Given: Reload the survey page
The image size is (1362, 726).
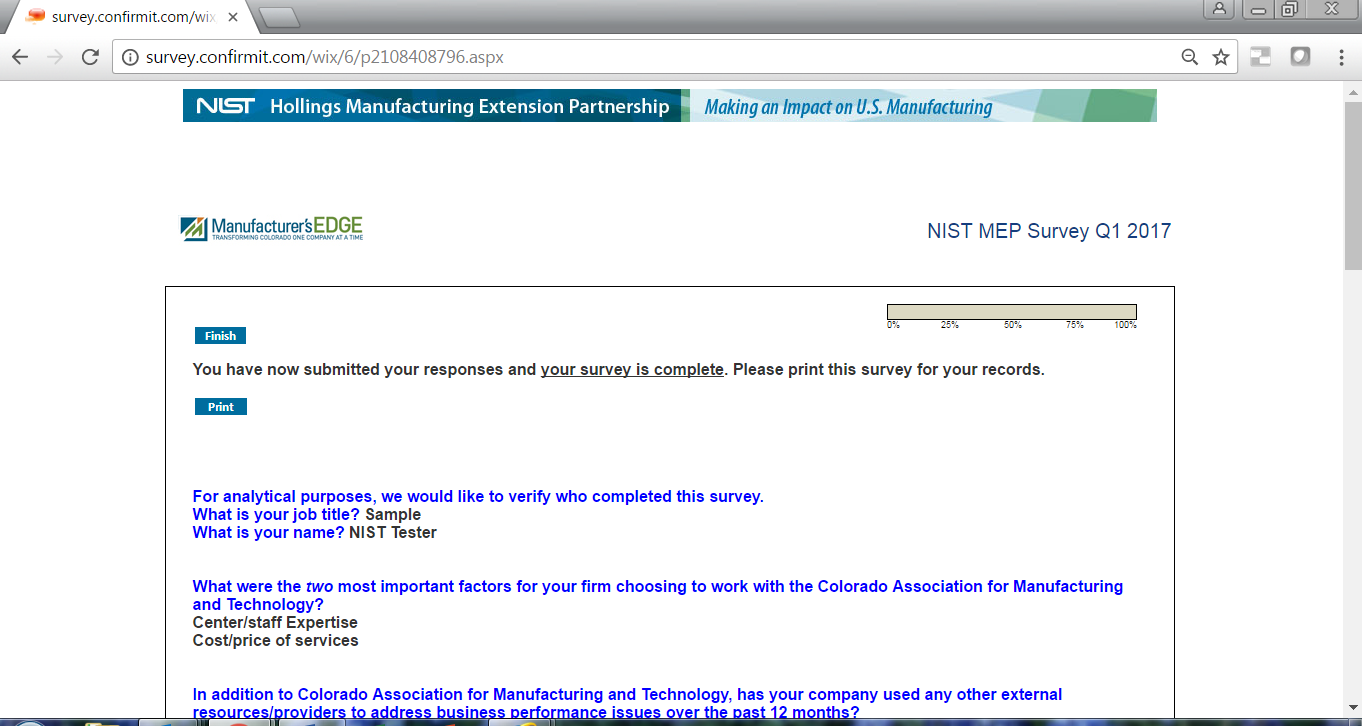Looking at the screenshot, I should (90, 57).
